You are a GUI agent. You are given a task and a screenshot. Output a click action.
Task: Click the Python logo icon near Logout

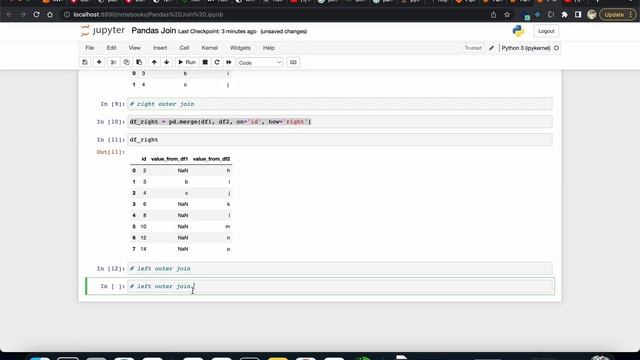(x=518, y=31)
